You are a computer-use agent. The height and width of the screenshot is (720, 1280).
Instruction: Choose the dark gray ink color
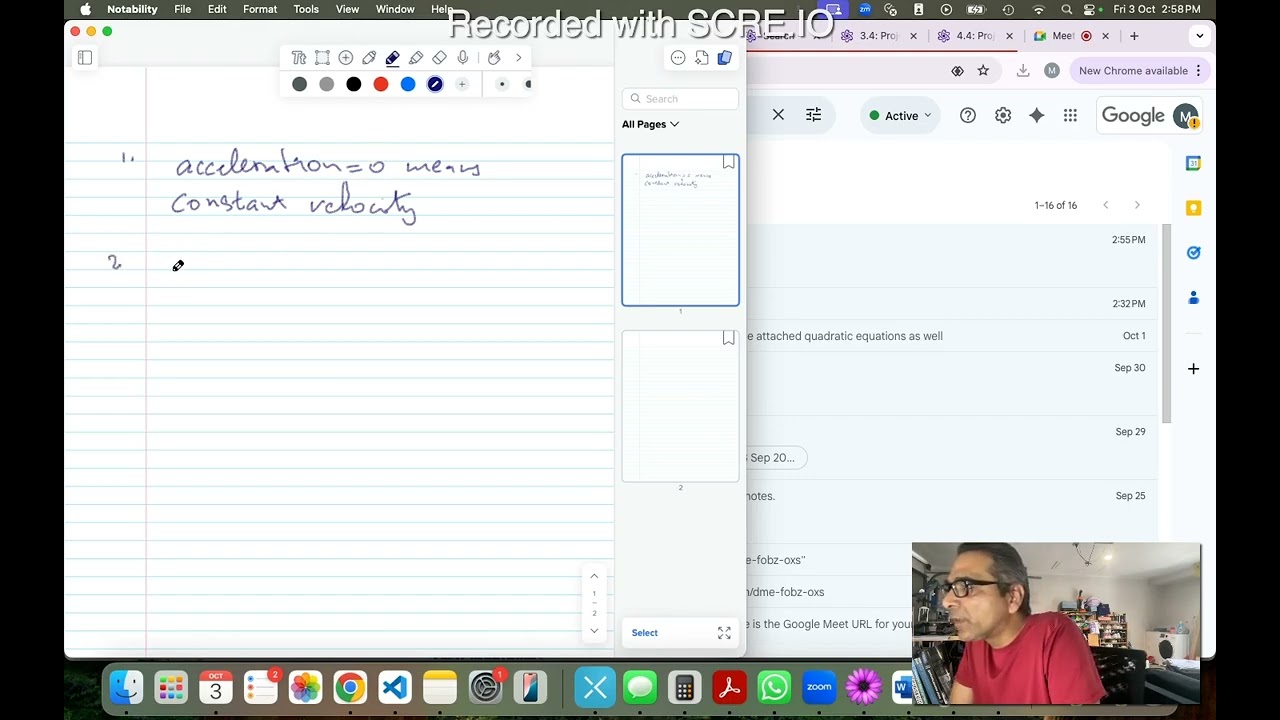(299, 84)
